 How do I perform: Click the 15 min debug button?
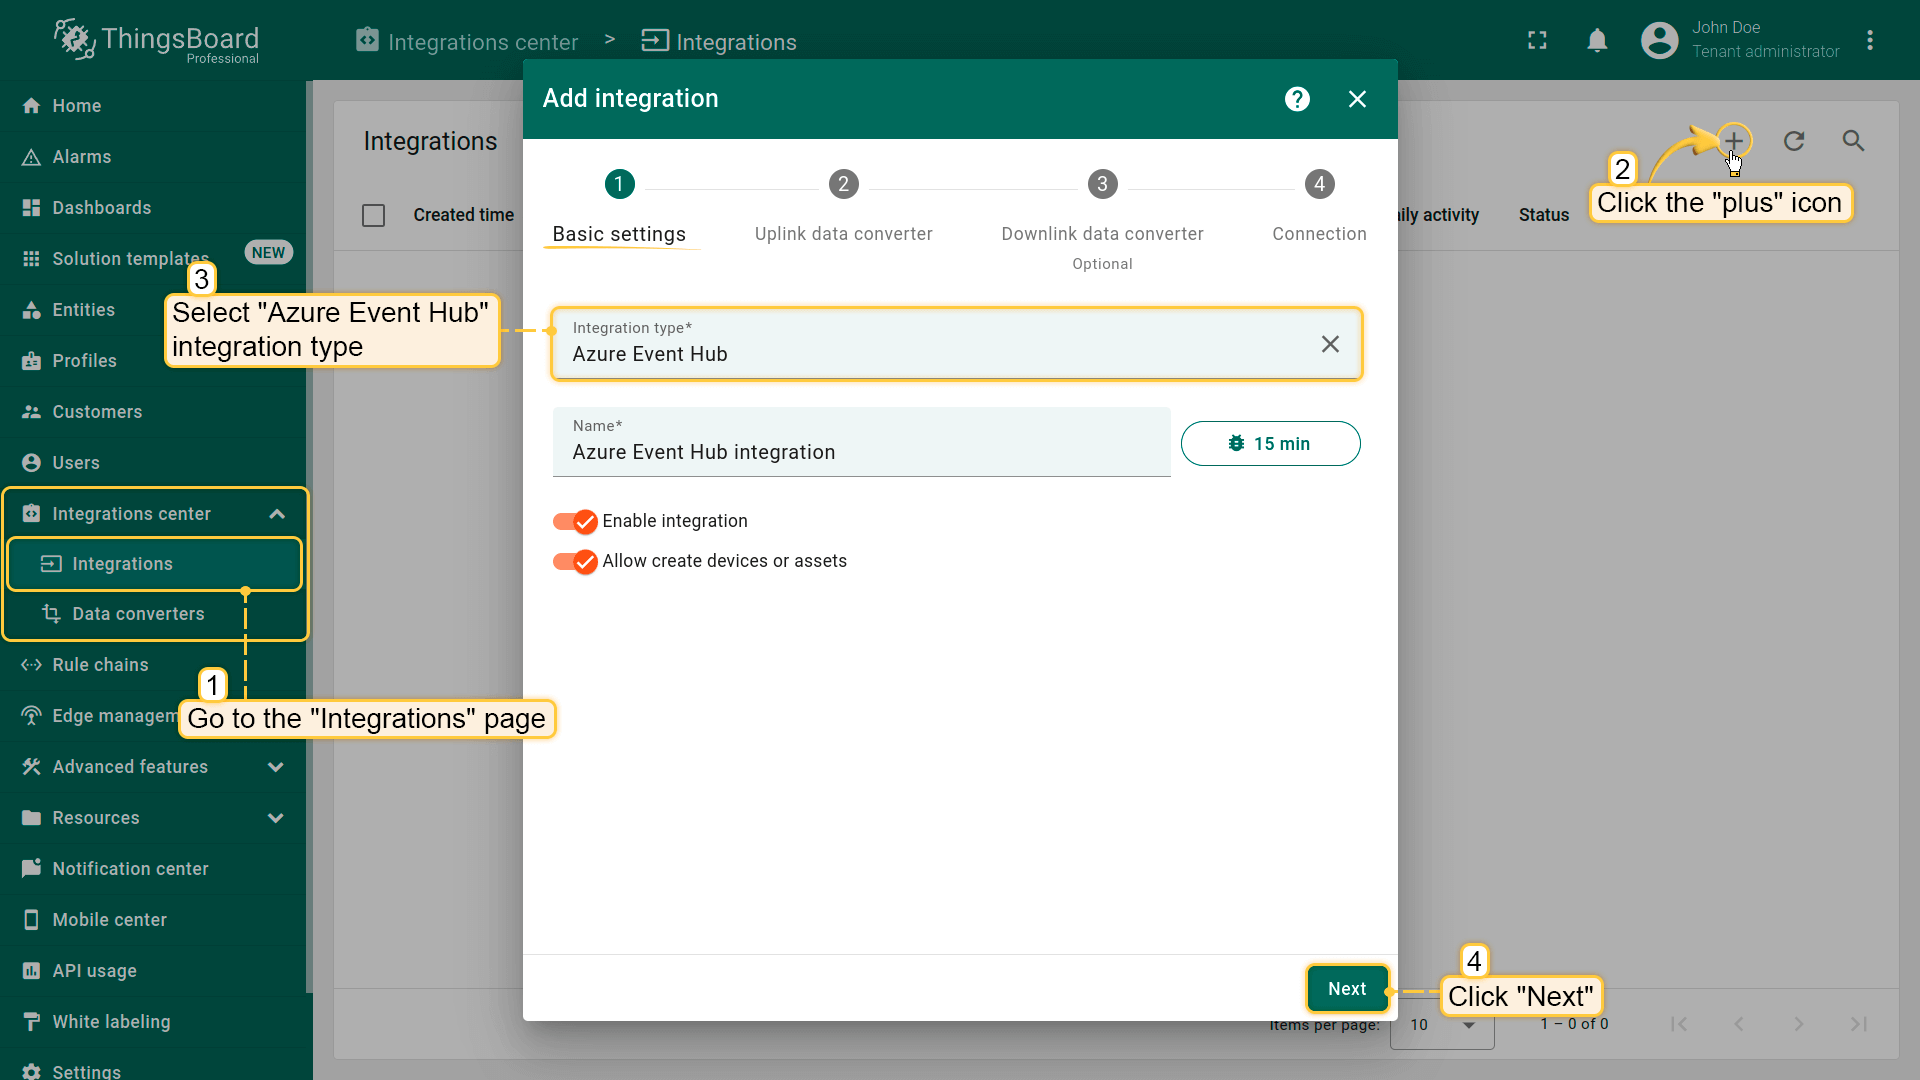tap(1270, 444)
